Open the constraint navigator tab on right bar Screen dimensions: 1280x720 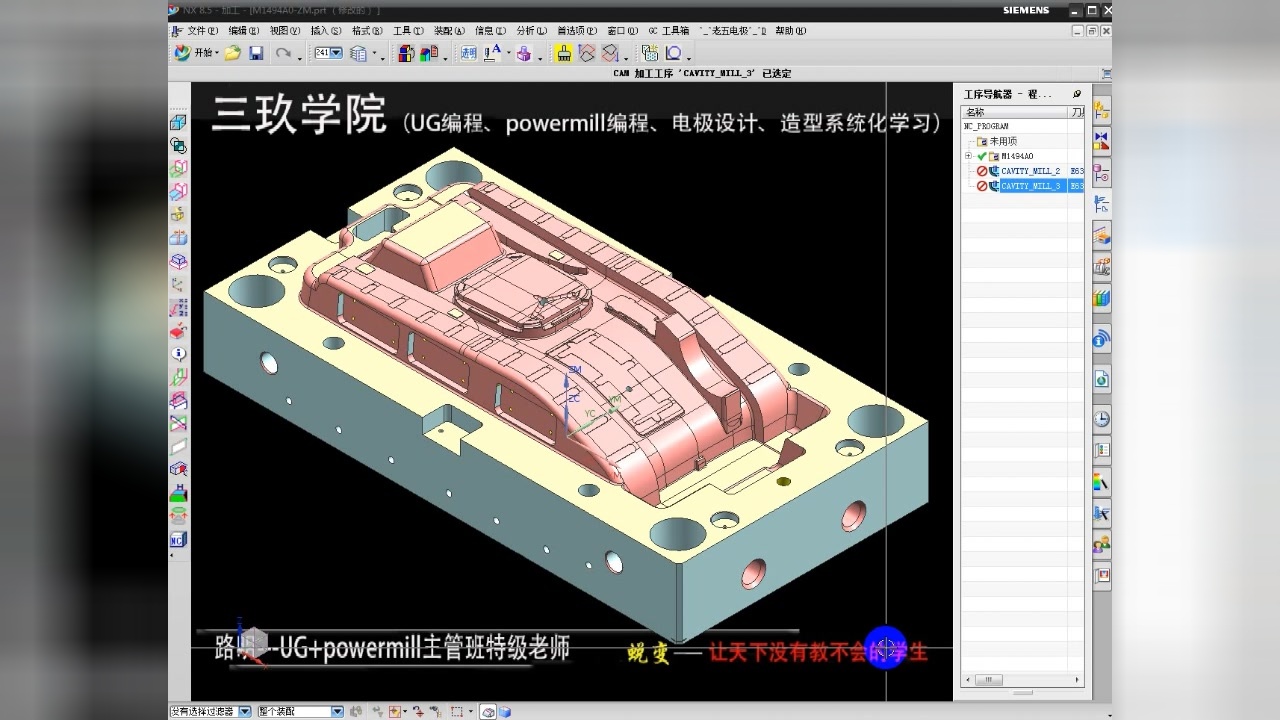click(1102, 140)
